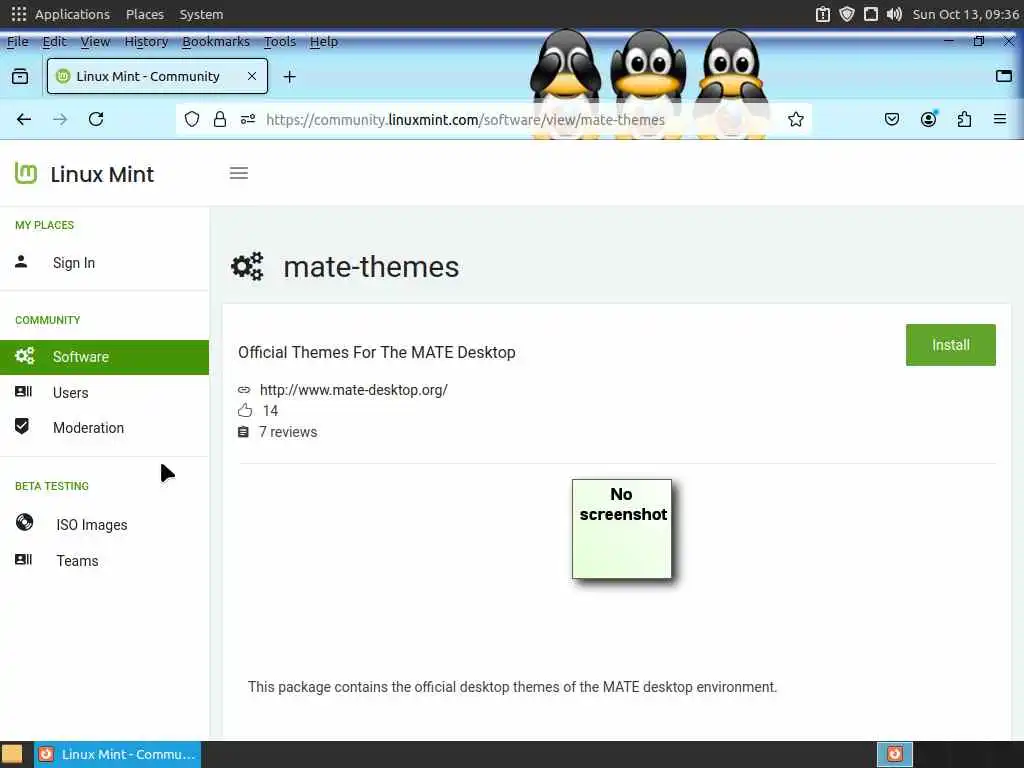Click the likes count 14
This screenshot has width=1024, height=768.
click(x=270, y=411)
